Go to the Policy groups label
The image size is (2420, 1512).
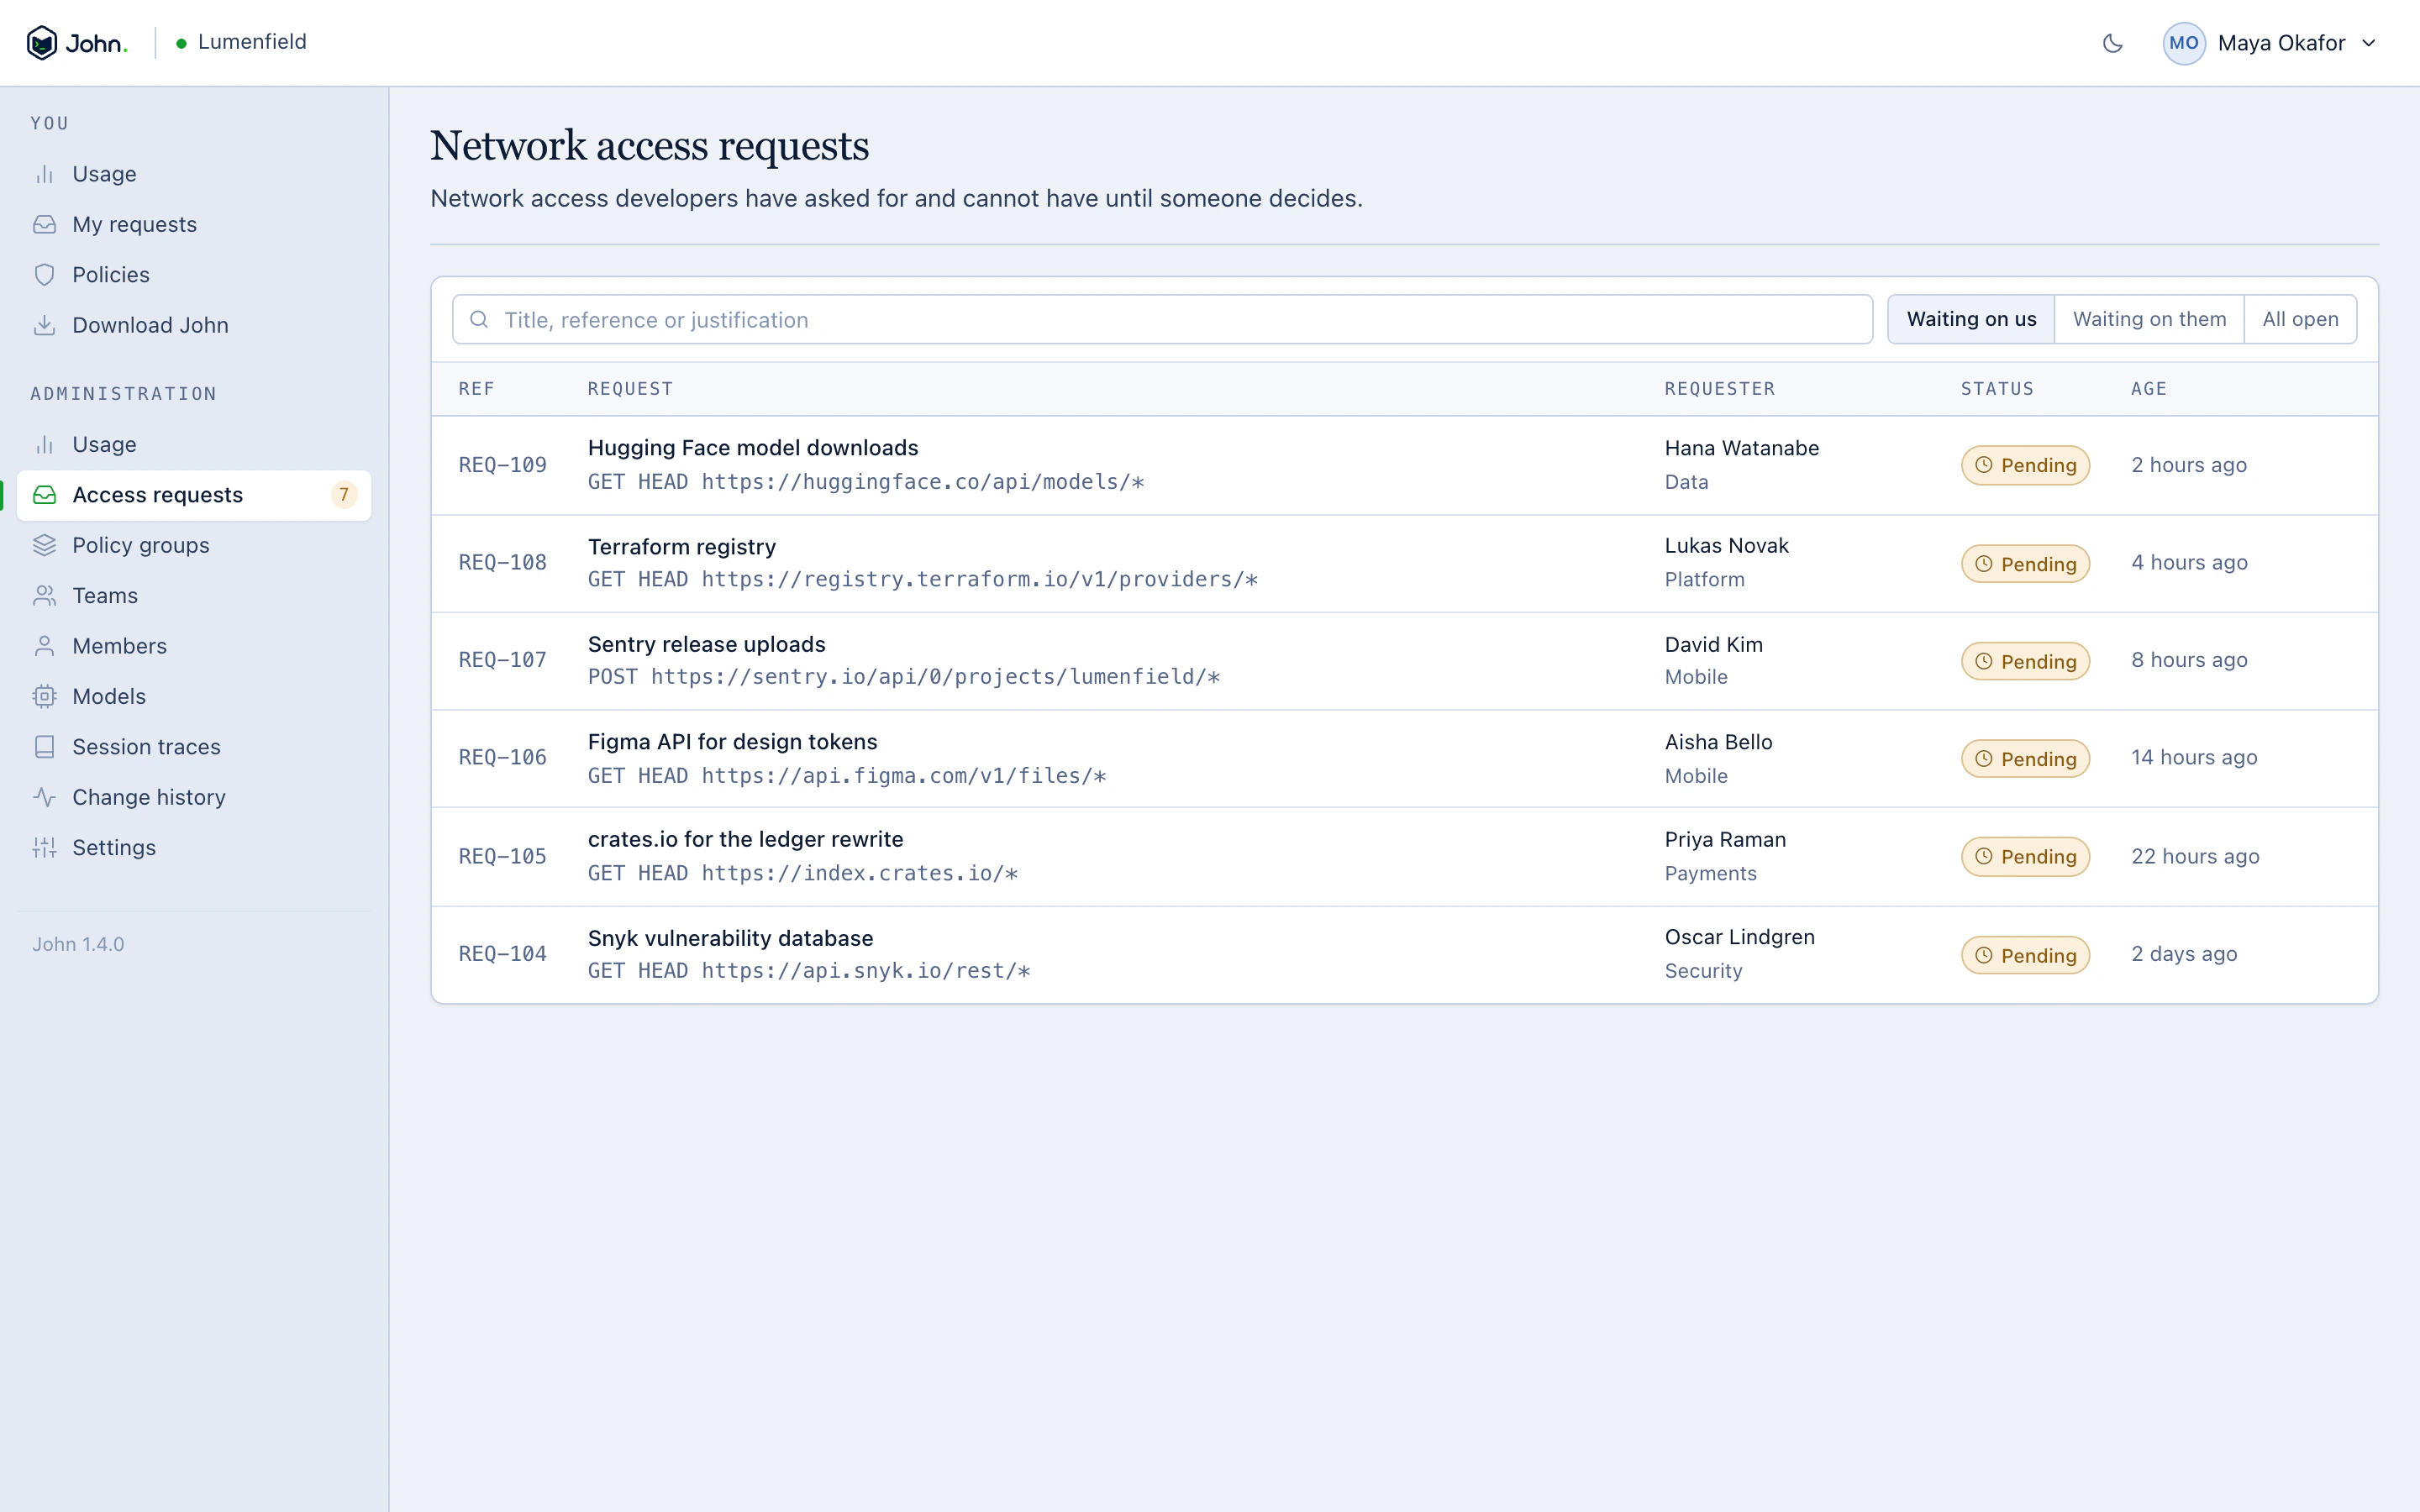coord(141,545)
